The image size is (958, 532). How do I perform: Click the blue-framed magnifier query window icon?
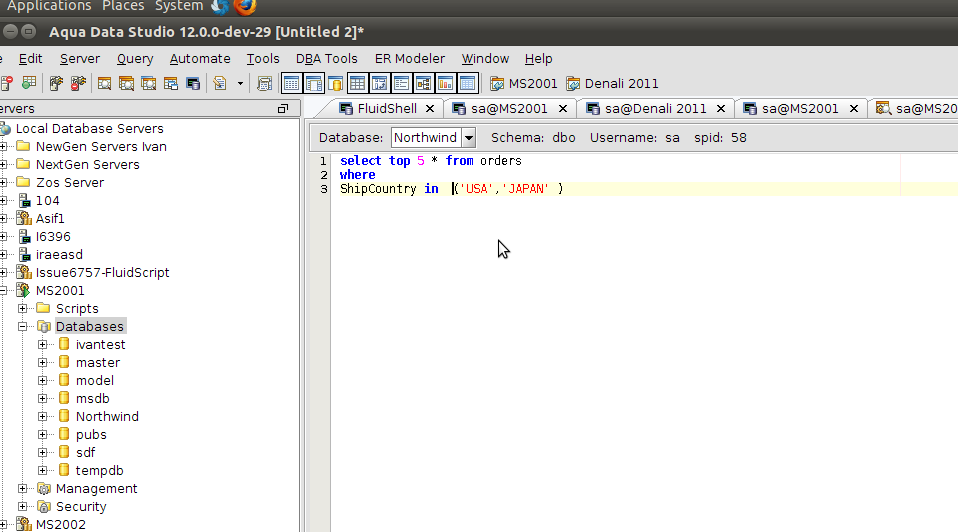[148, 83]
